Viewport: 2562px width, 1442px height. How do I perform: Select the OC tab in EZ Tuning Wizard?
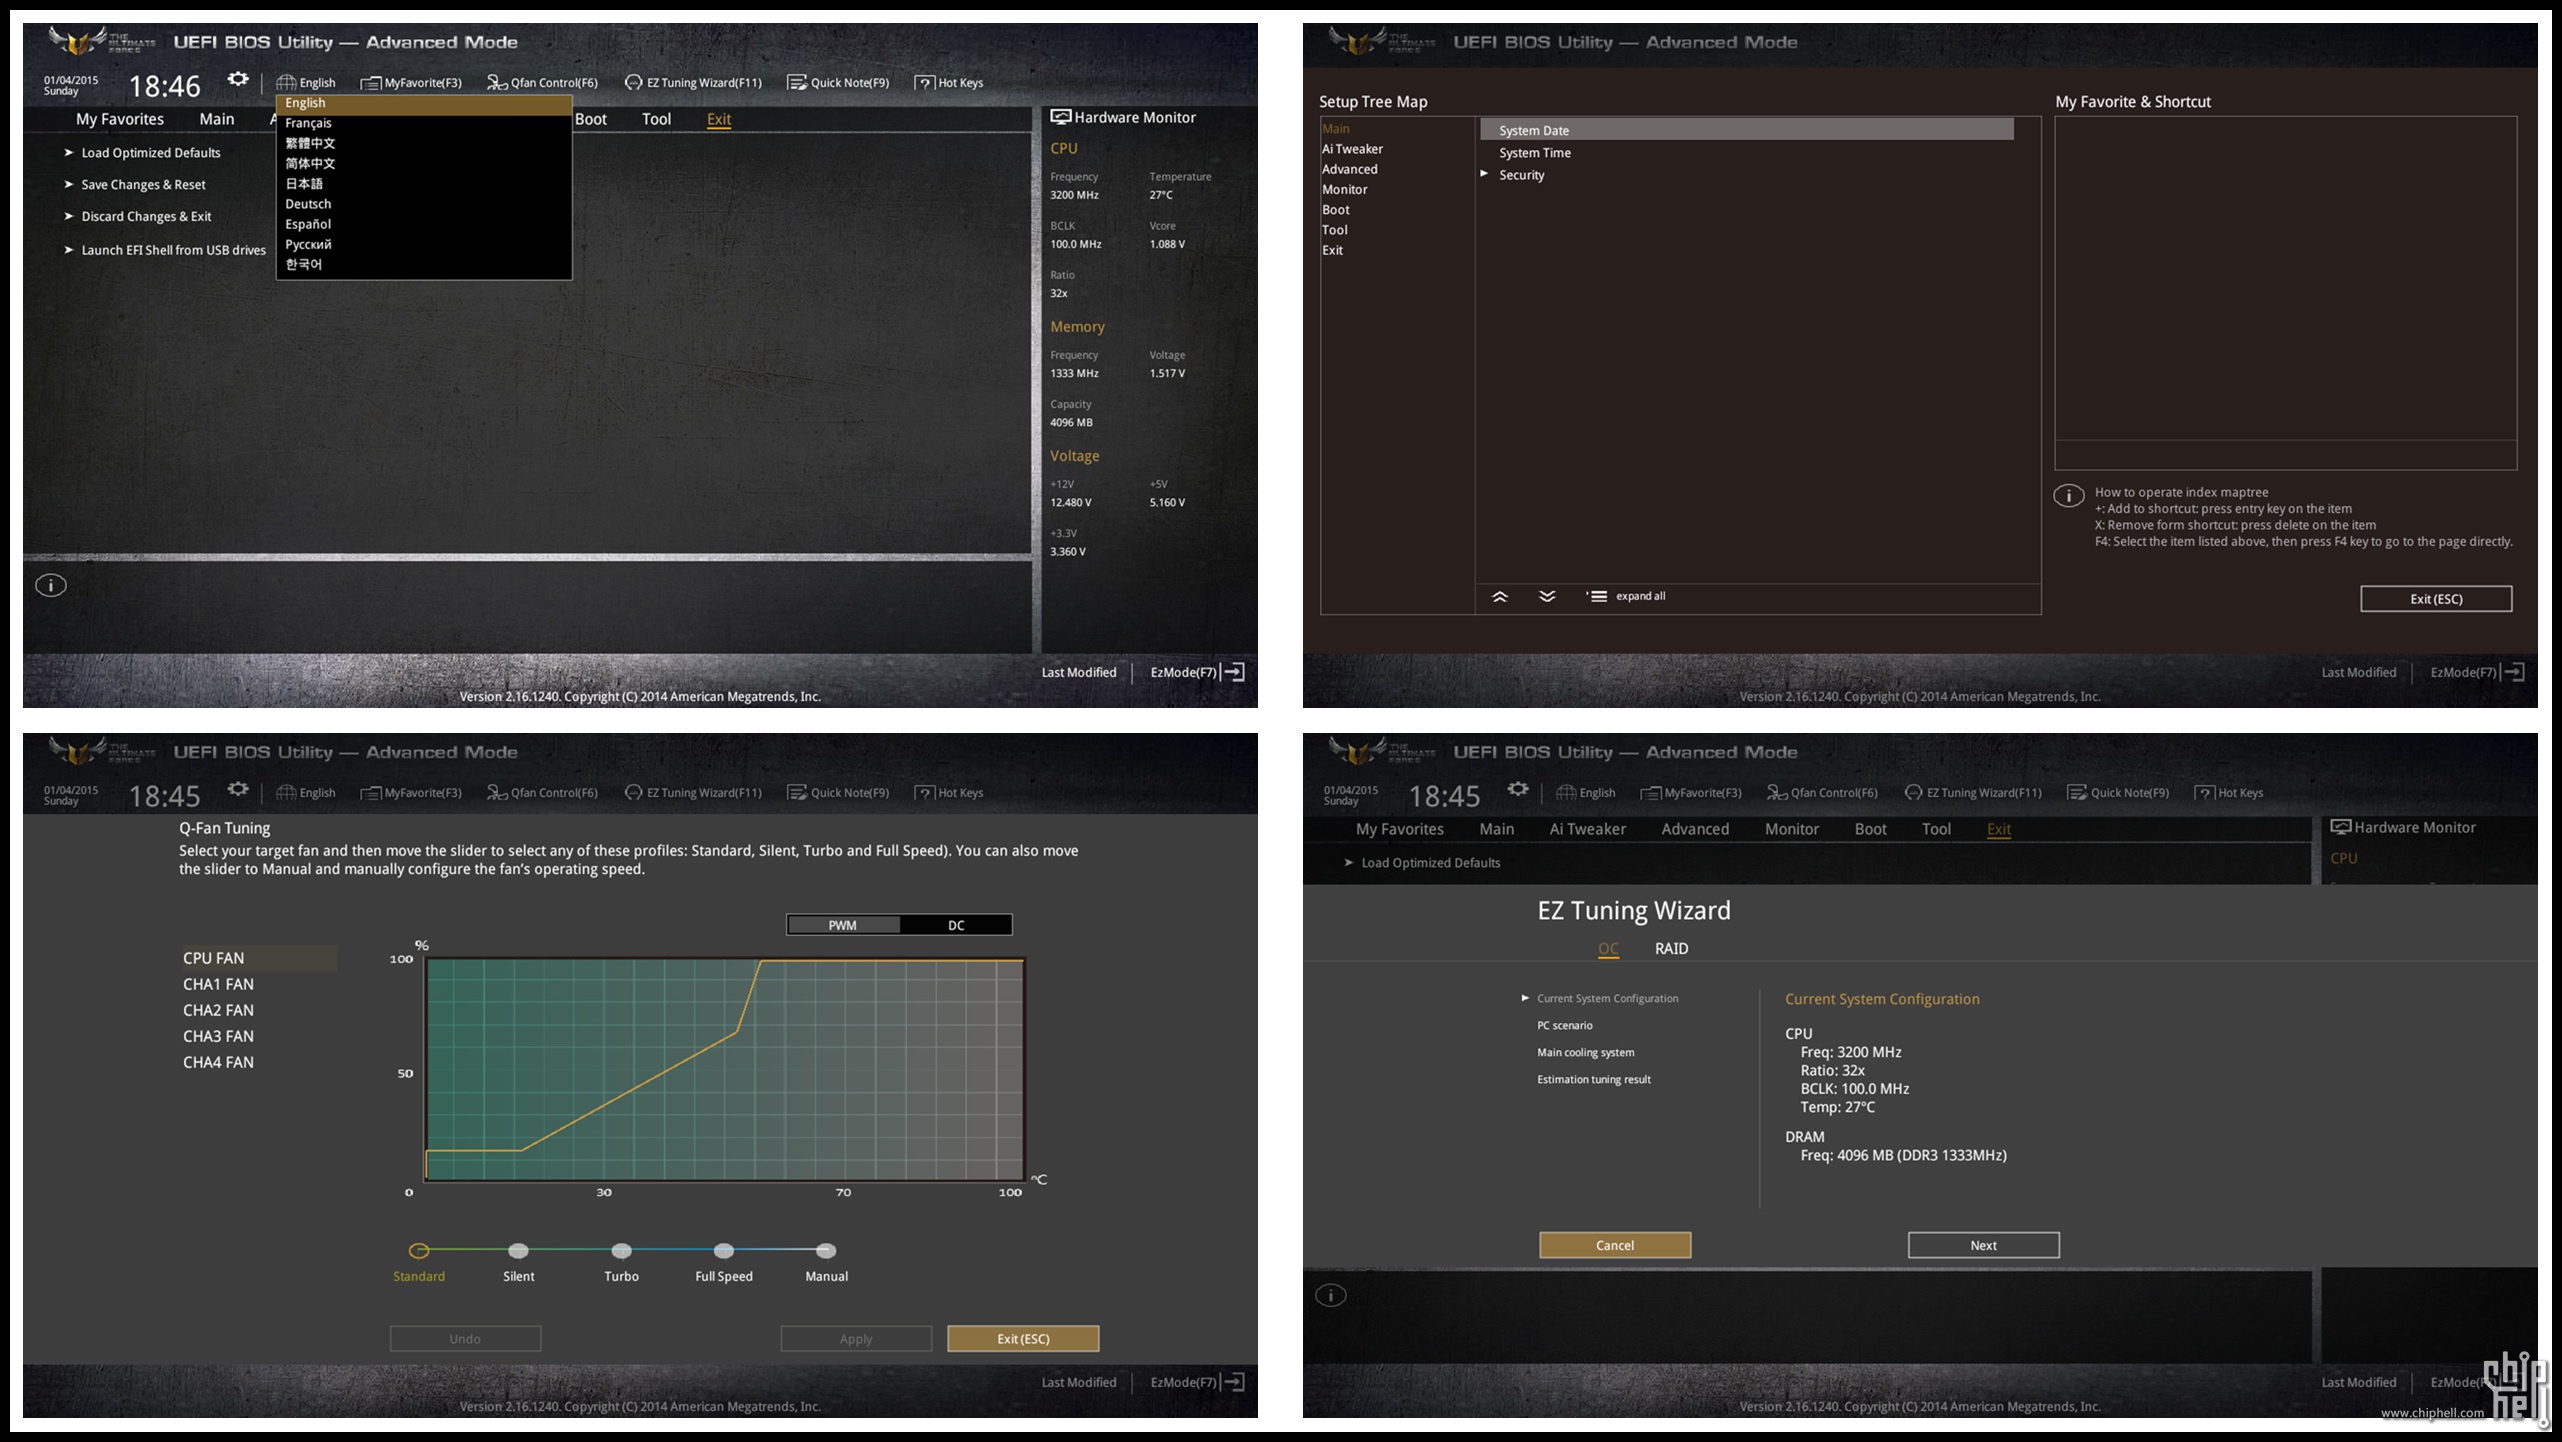[x=1608, y=948]
